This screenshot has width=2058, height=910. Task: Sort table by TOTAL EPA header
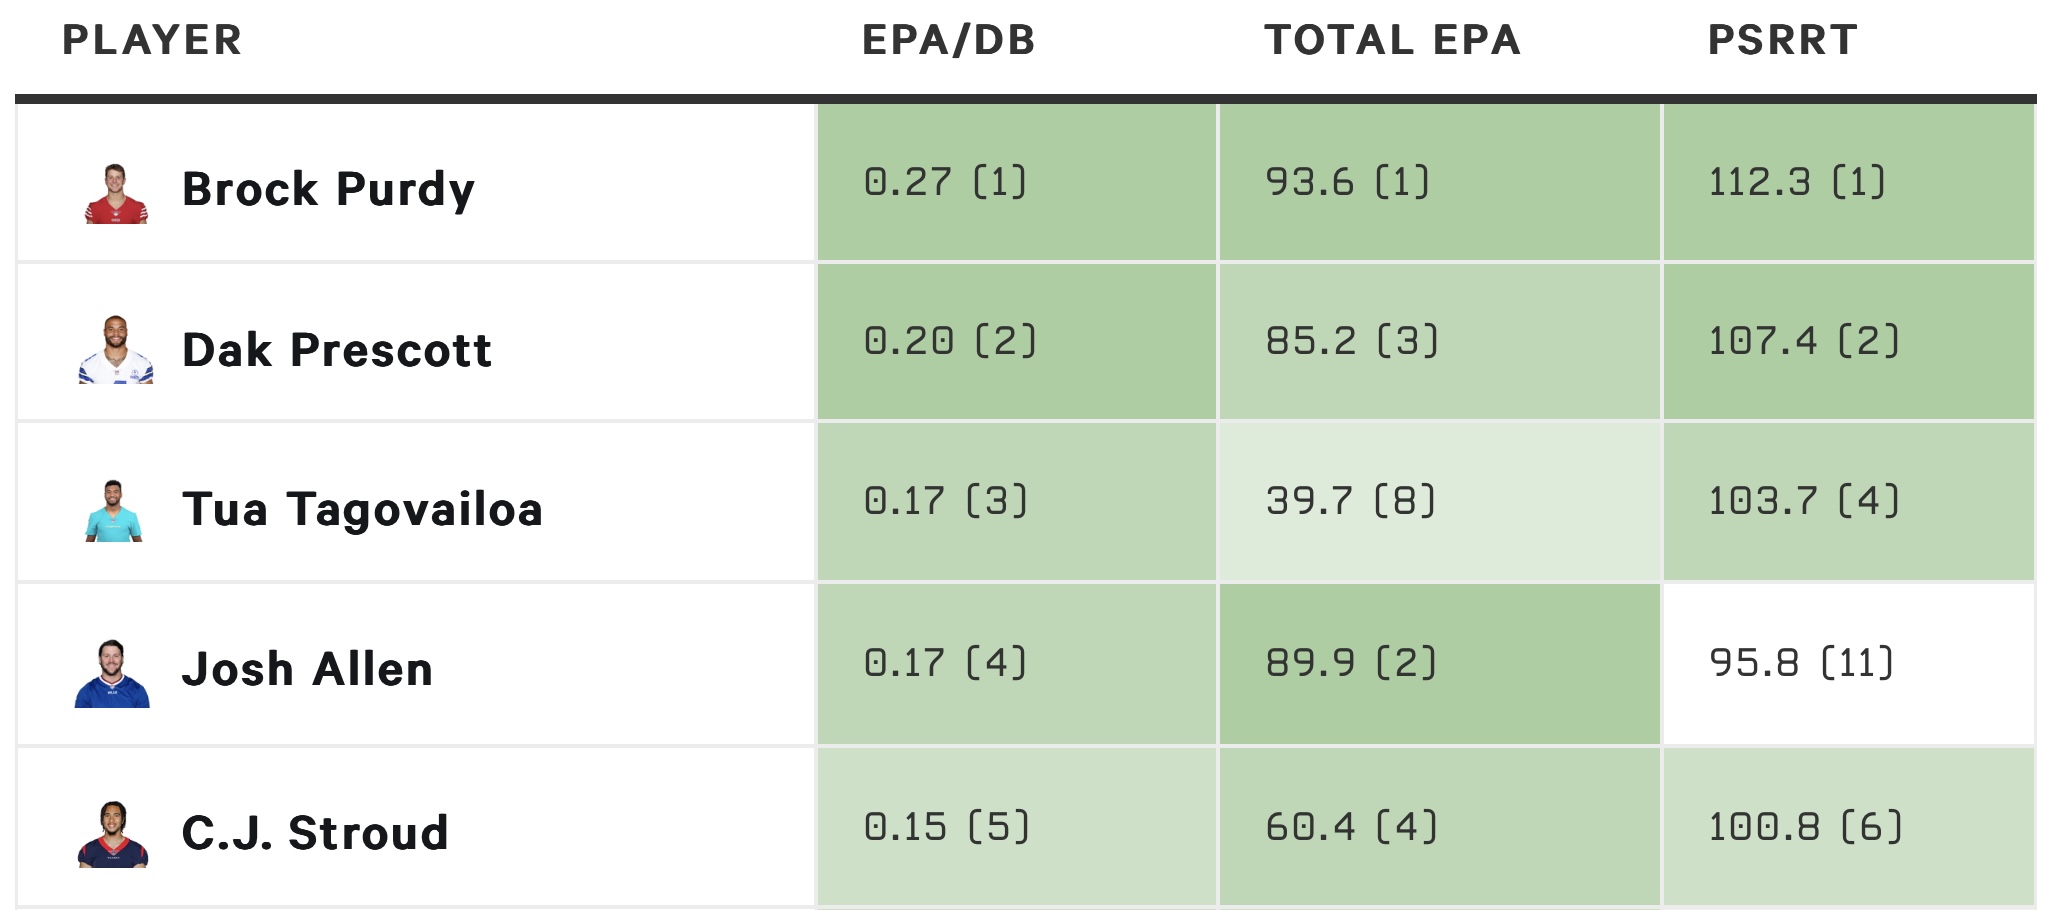coord(1393,40)
